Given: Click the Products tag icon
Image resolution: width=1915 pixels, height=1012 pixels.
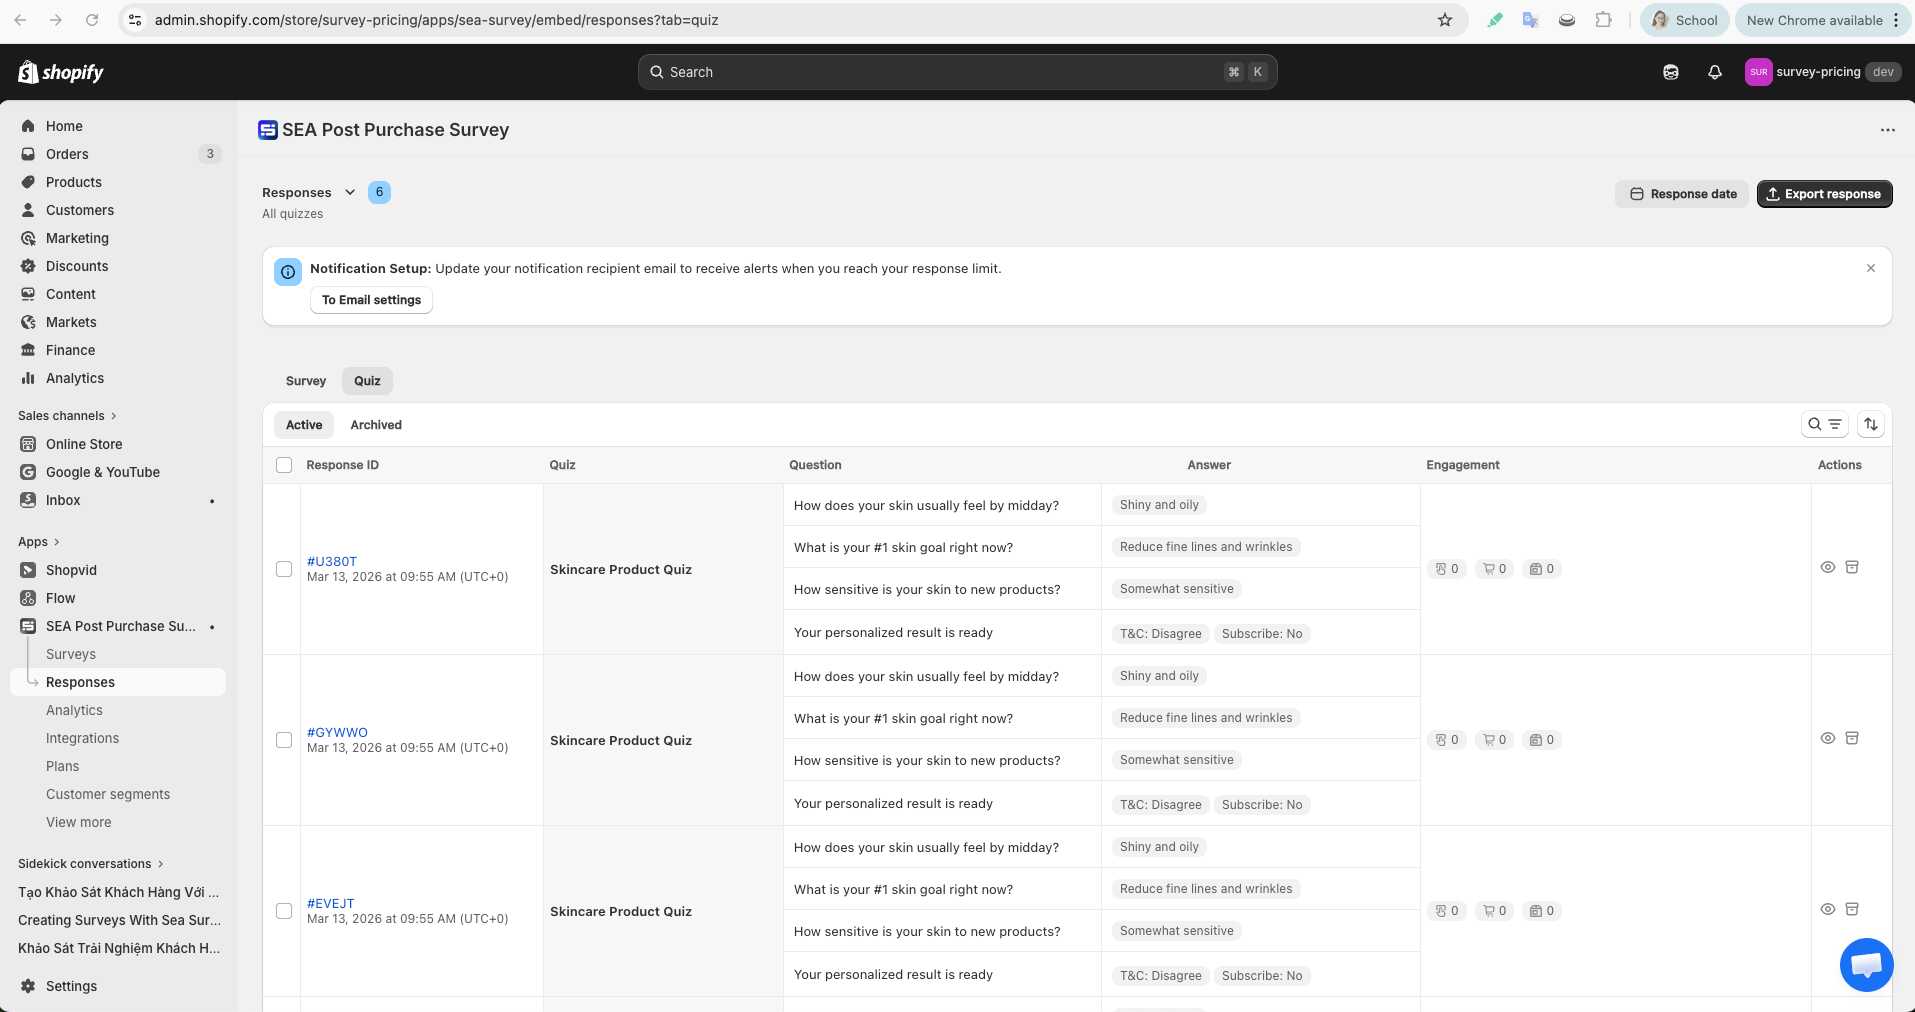Looking at the screenshot, I should tap(28, 182).
